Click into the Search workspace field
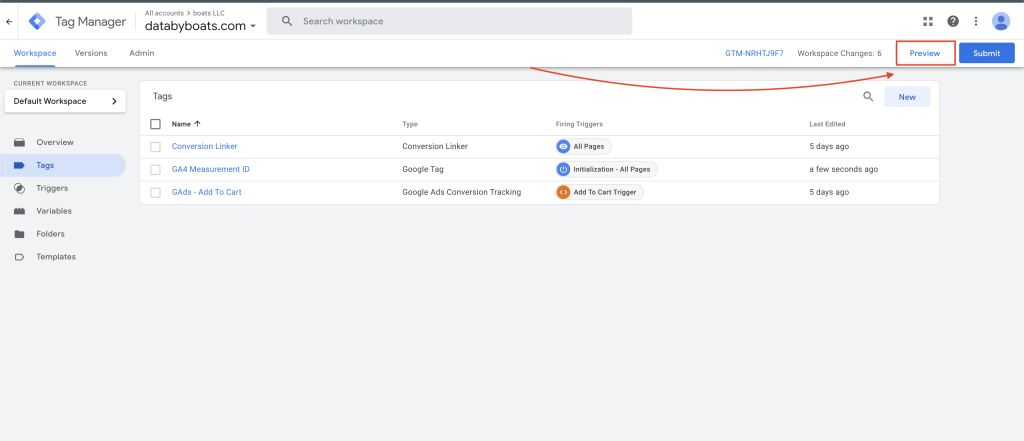 (x=449, y=22)
